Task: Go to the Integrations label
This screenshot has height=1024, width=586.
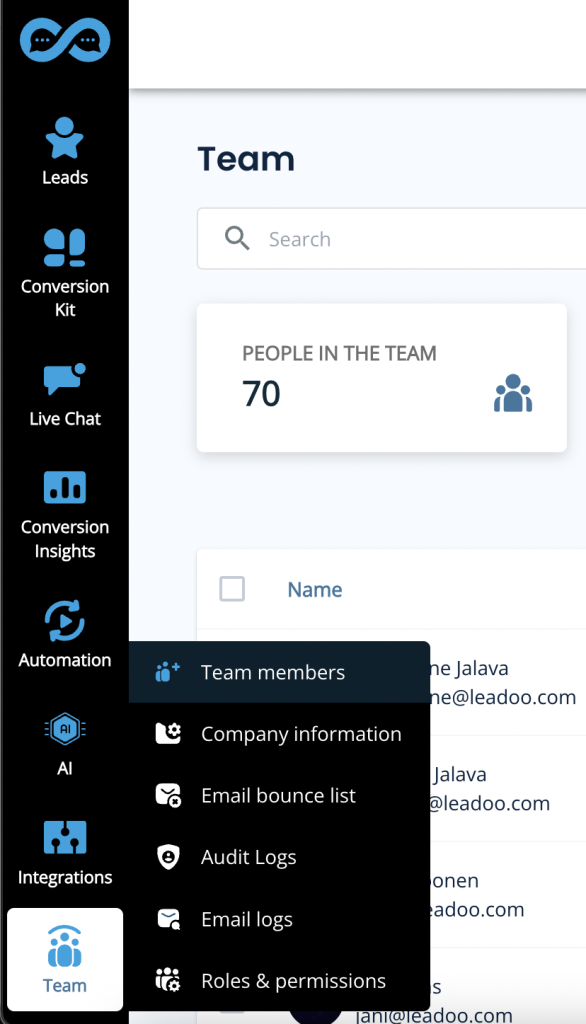Action: coord(65,877)
